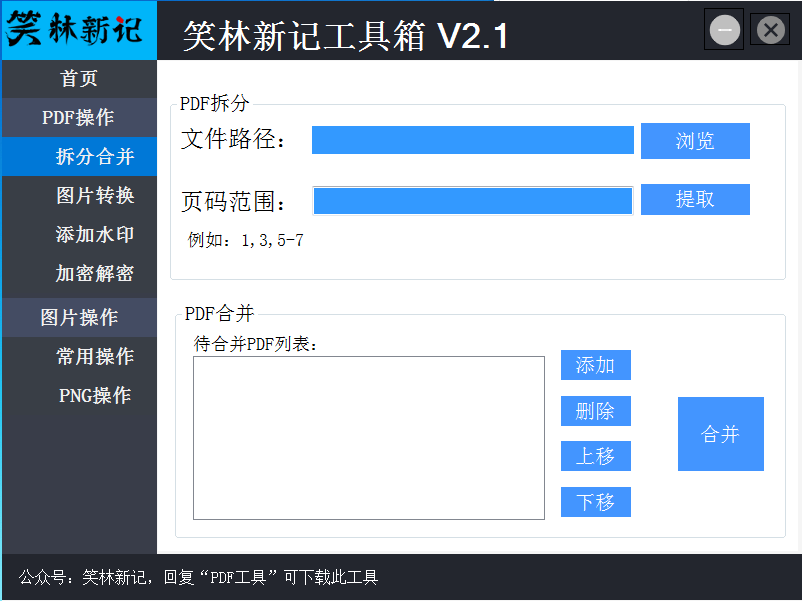The image size is (802, 601).
Task: Click 提取 to extract pages
Action: (695, 199)
